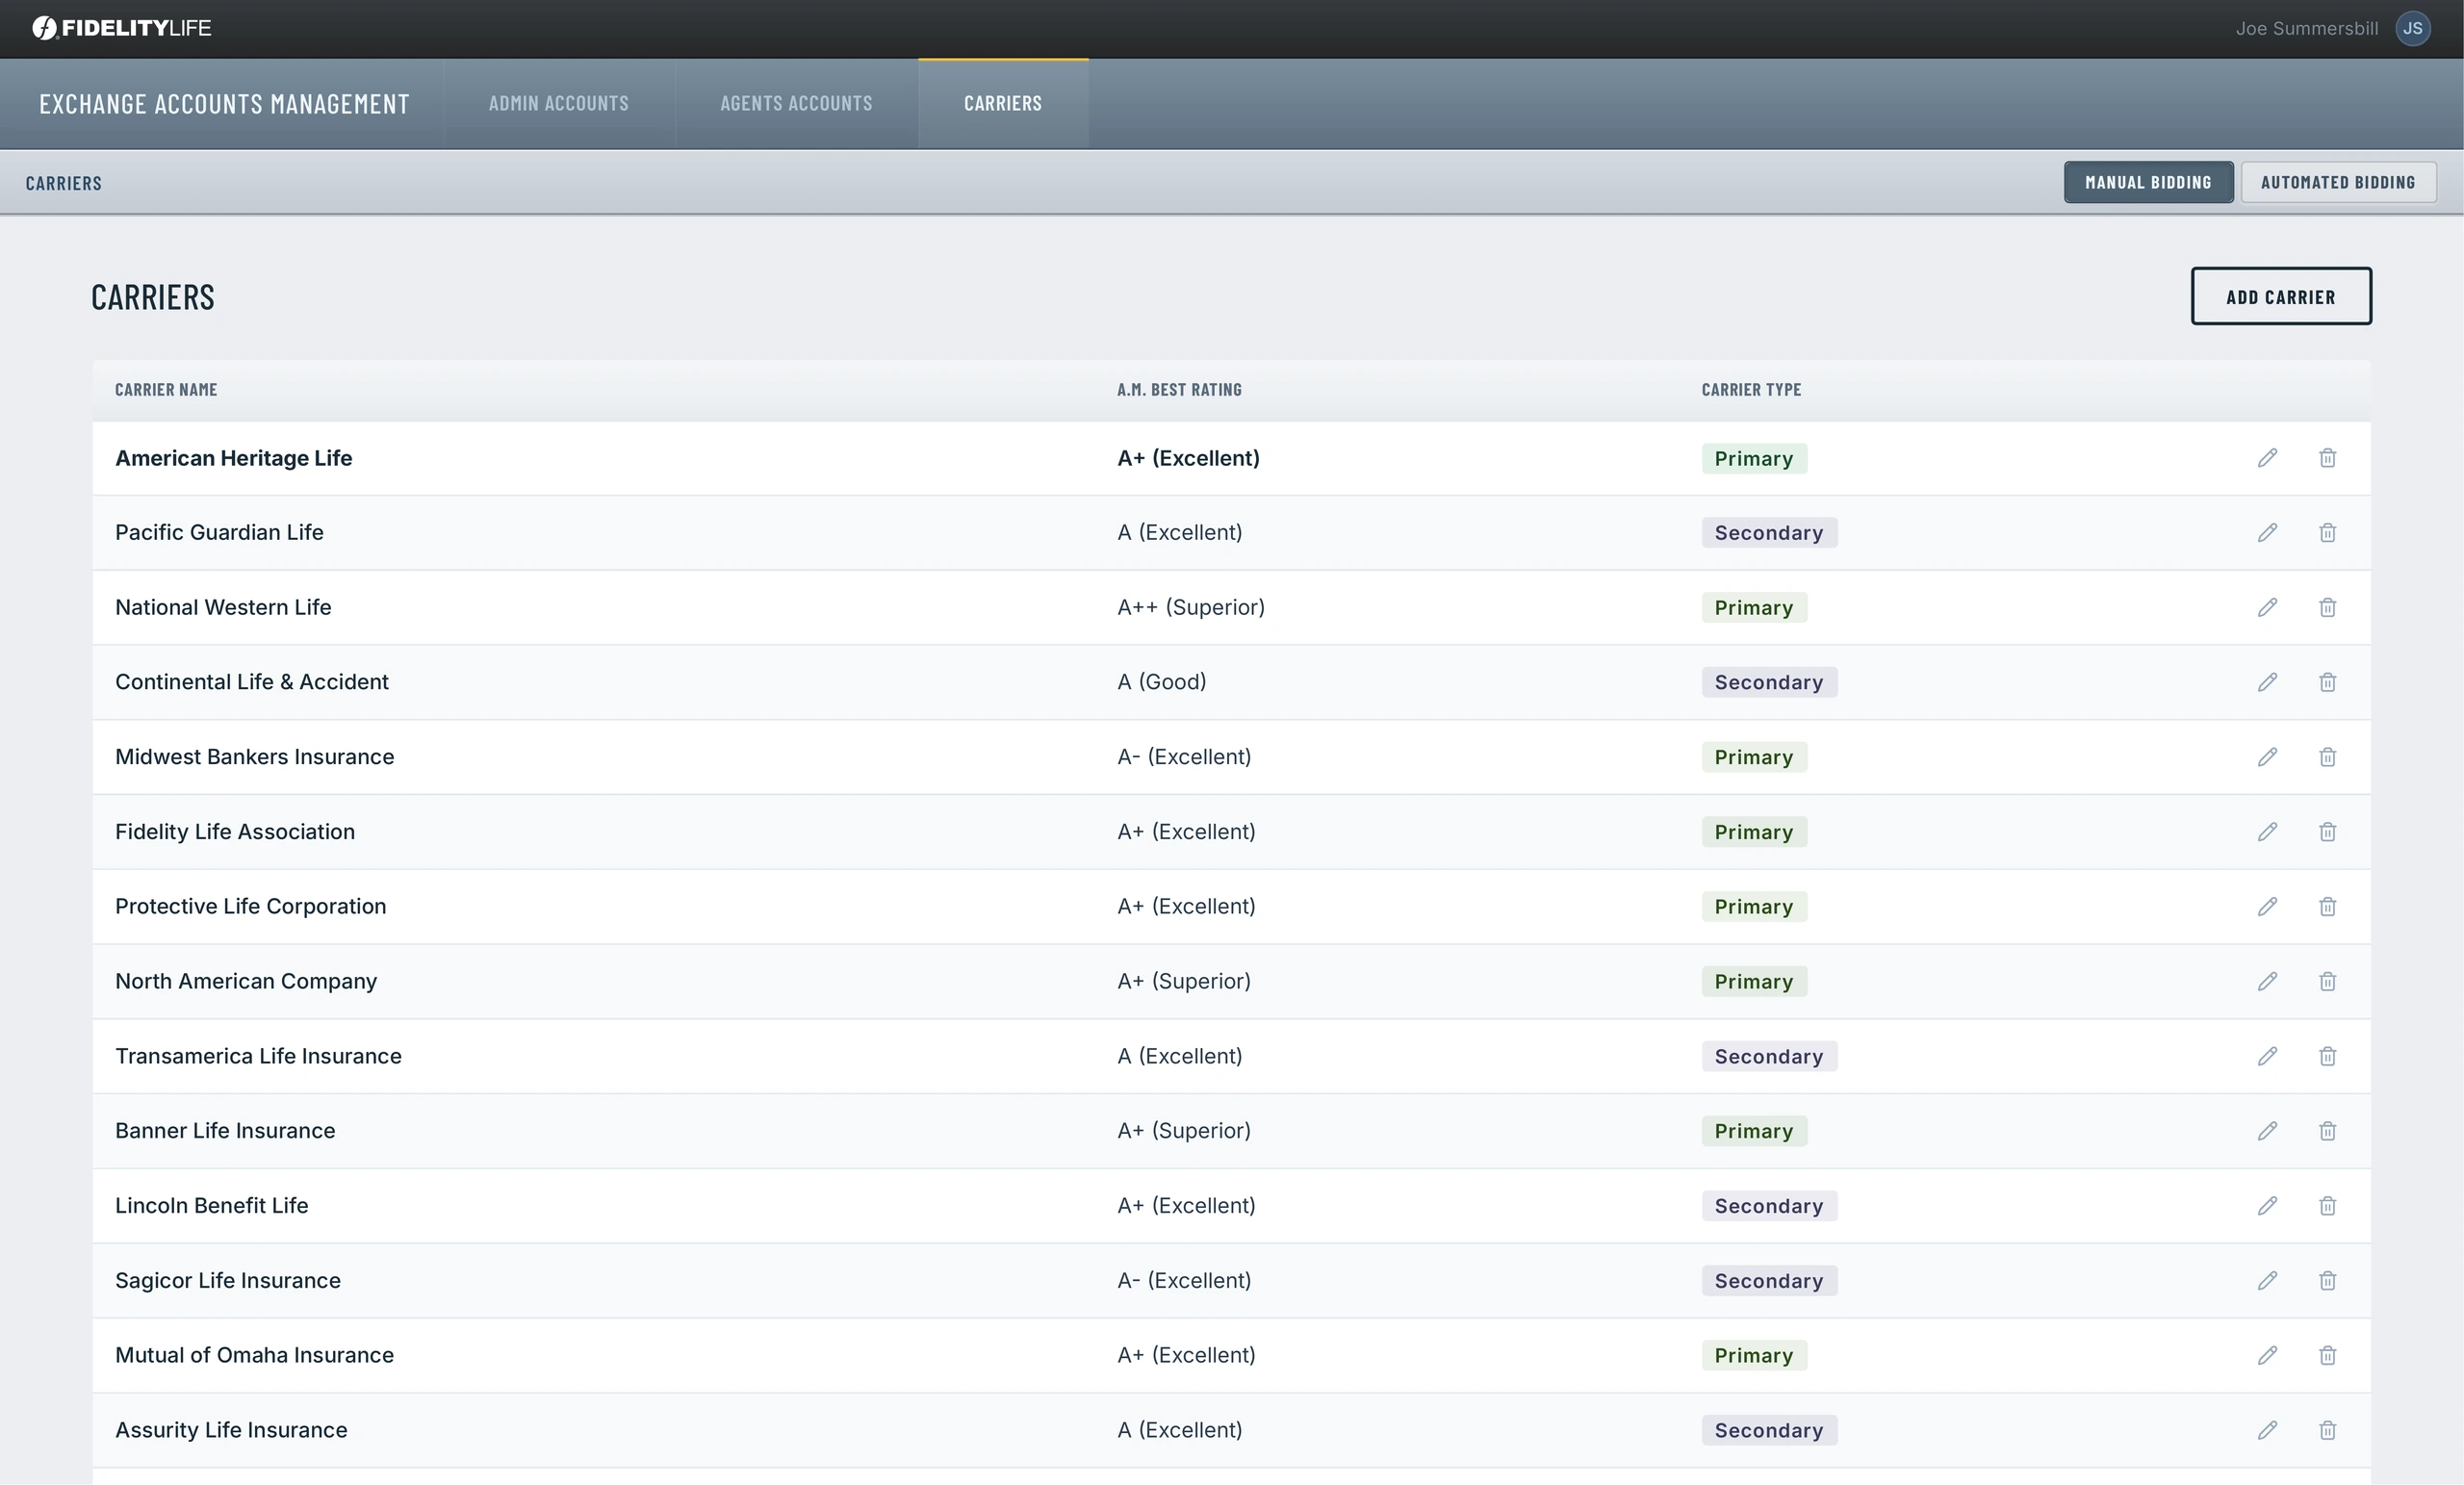Switch to Manual Bidding mode
Viewport: 2464px width, 1485px height.
click(x=2148, y=182)
